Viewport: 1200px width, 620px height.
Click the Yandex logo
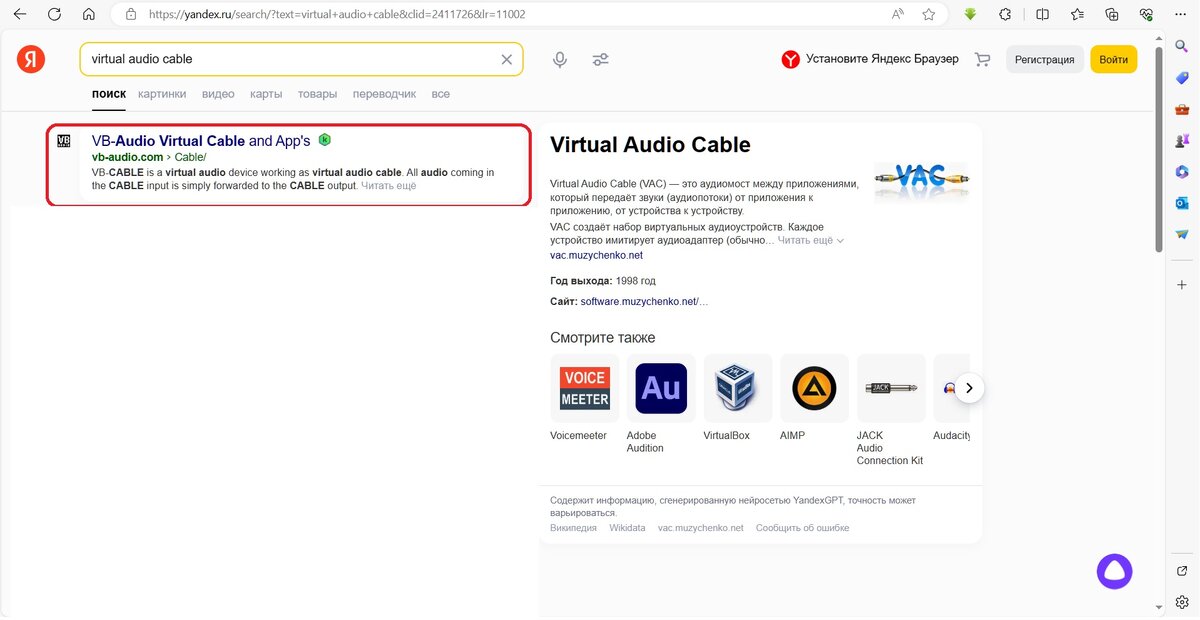click(31, 59)
